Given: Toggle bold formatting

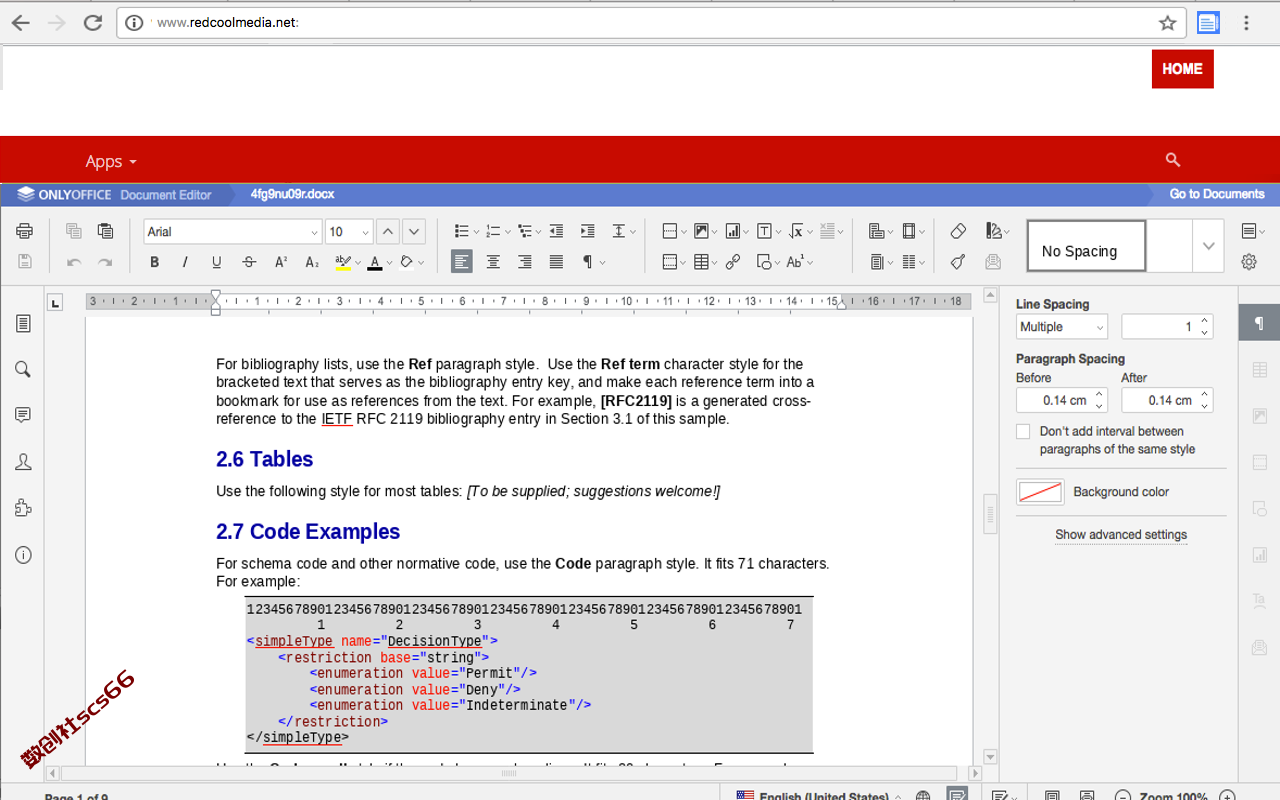Looking at the screenshot, I should pyautogui.click(x=154, y=262).
